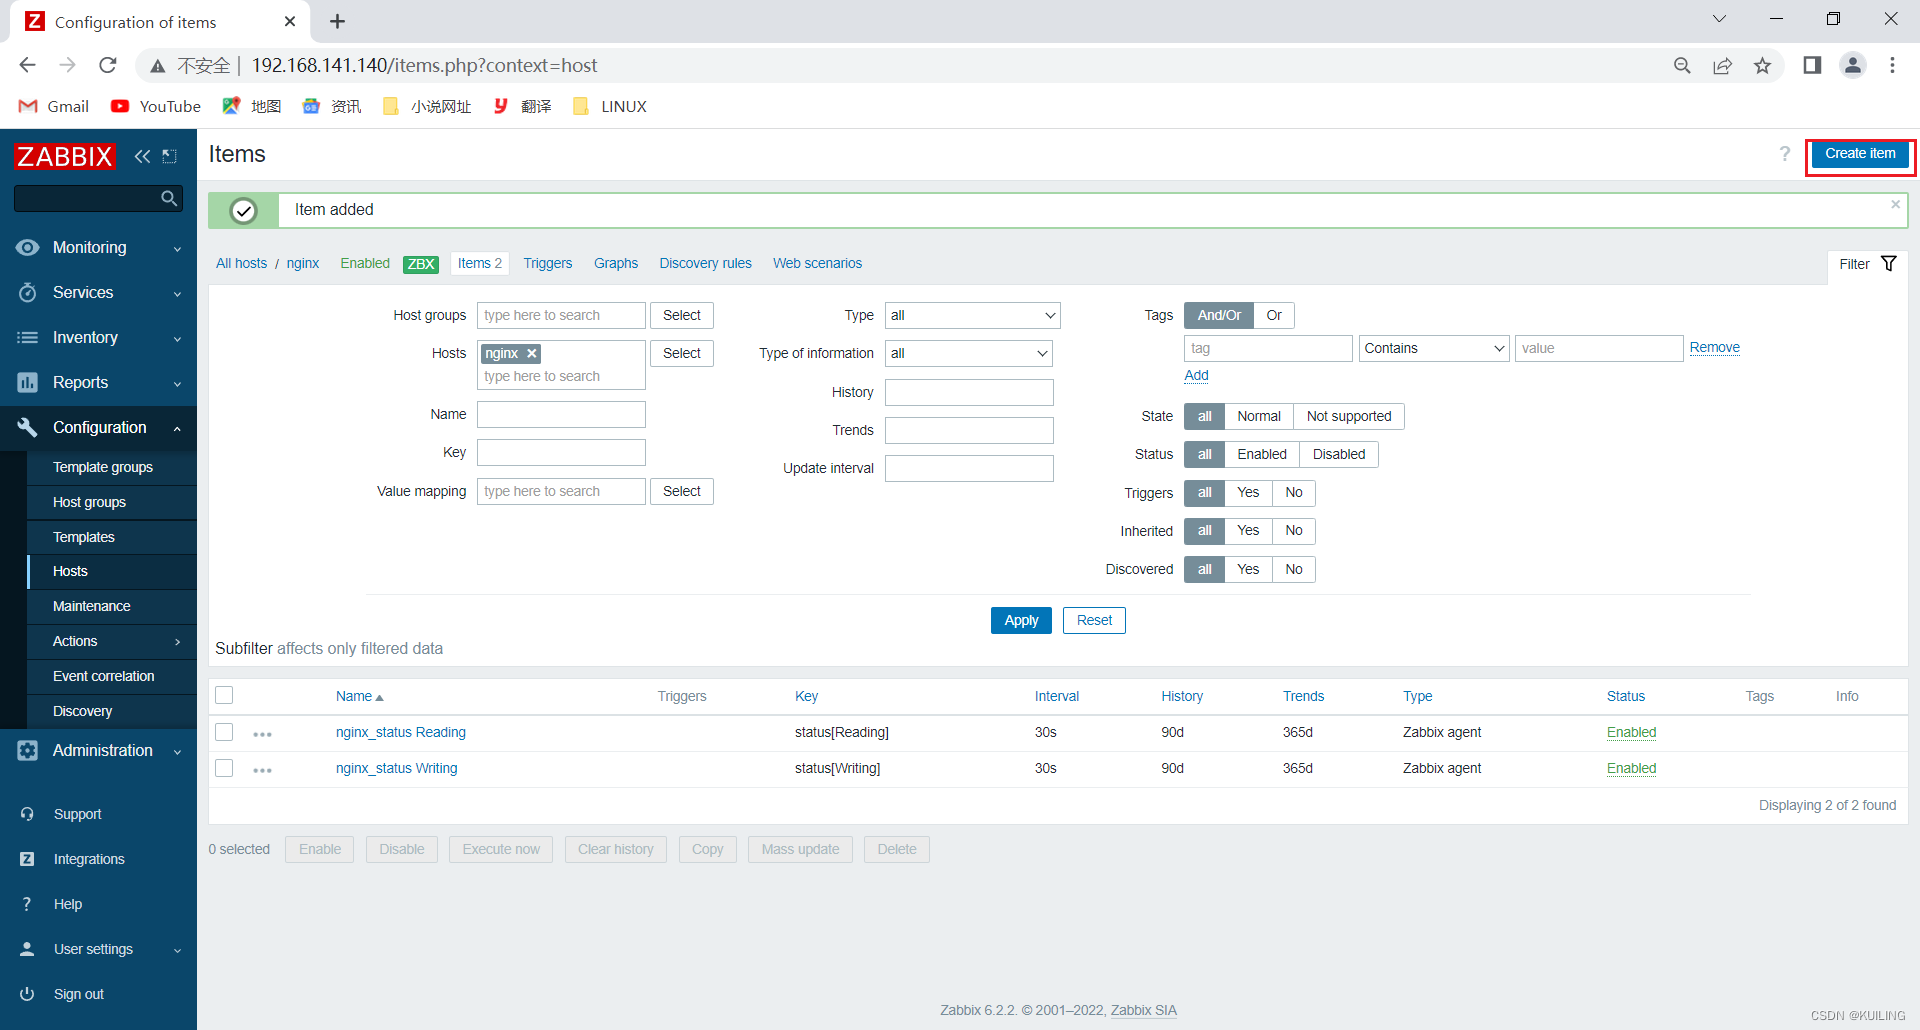1920x1030 pixels.
Task: Set State filter to Not supported
Action: click(x=1349, y=416)
